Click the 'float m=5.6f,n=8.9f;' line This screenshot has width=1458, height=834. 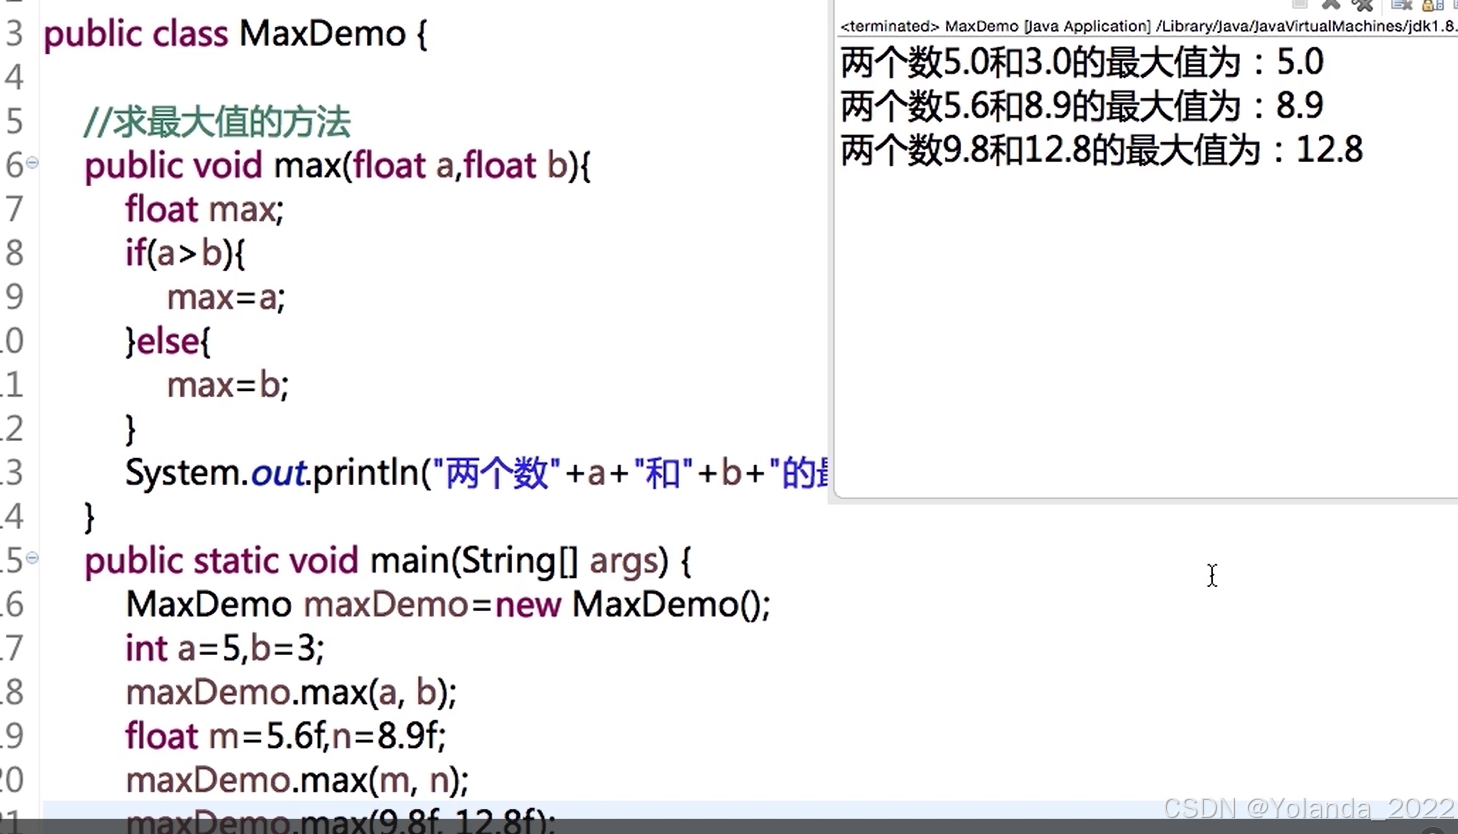click(286, 737)
